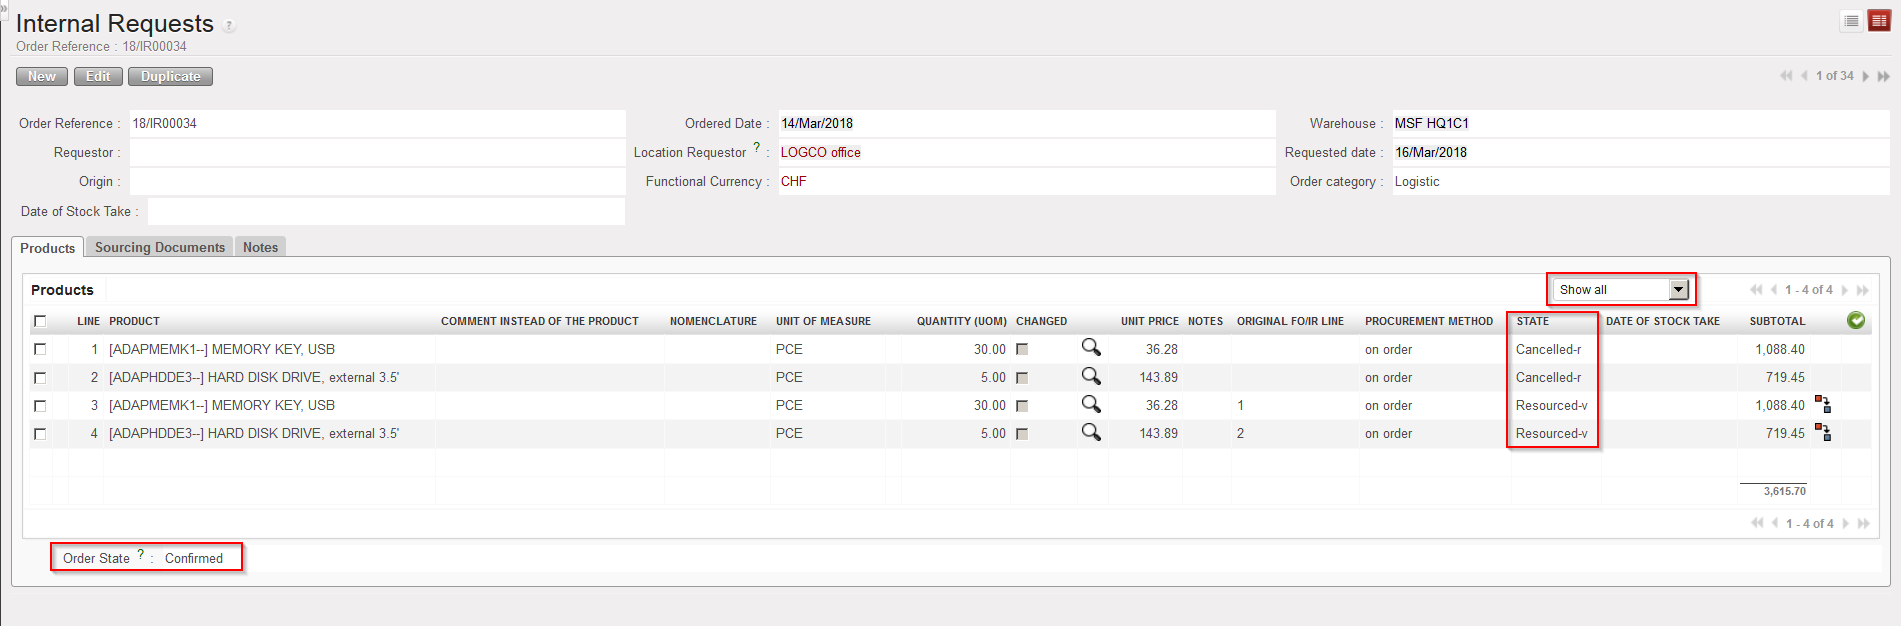Click the green checkmark in table header

pyautogui.click(x=1856, y=320)
